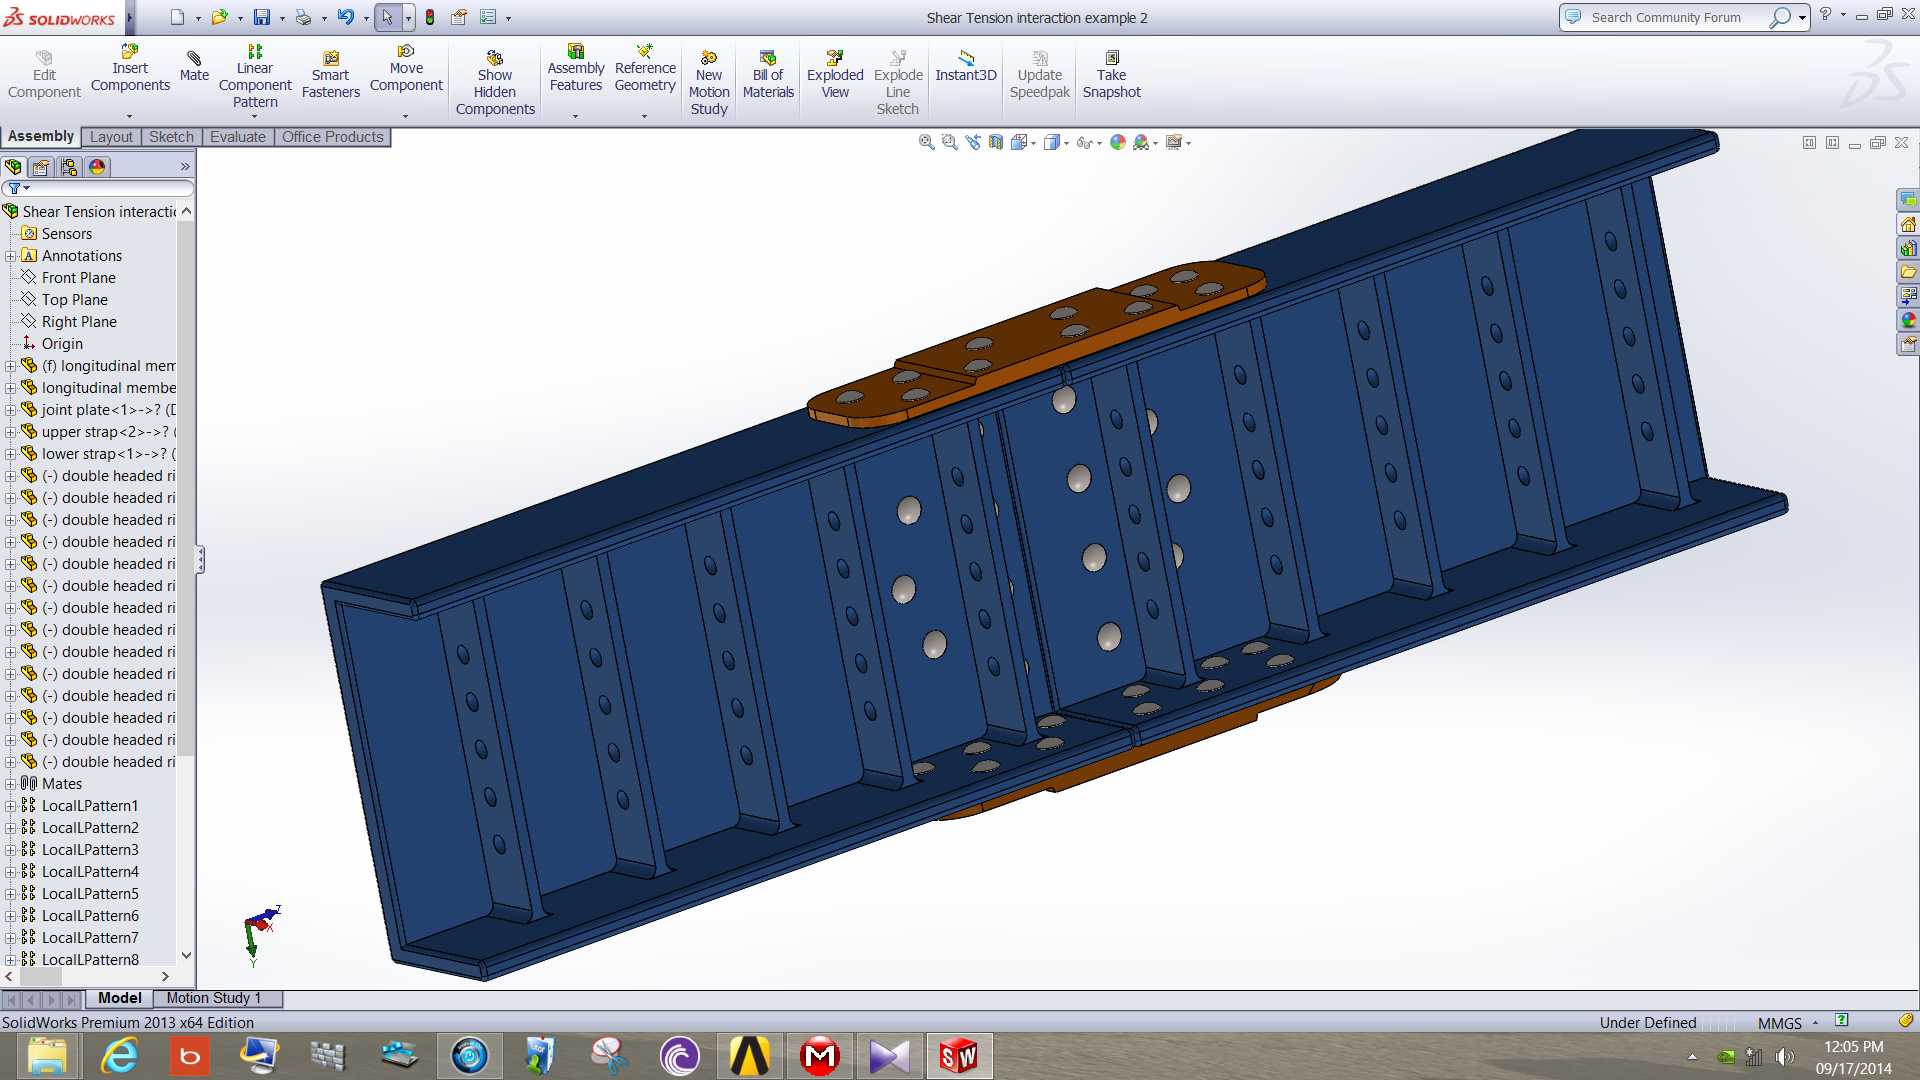Toggle the Select tool button

point(388,17)
